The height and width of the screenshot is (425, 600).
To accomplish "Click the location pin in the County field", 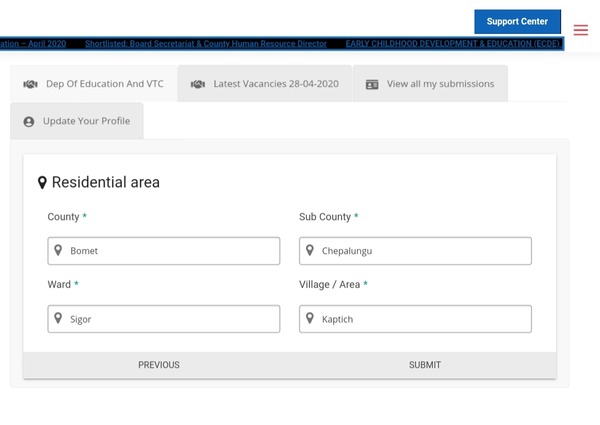I will (59, 251).
